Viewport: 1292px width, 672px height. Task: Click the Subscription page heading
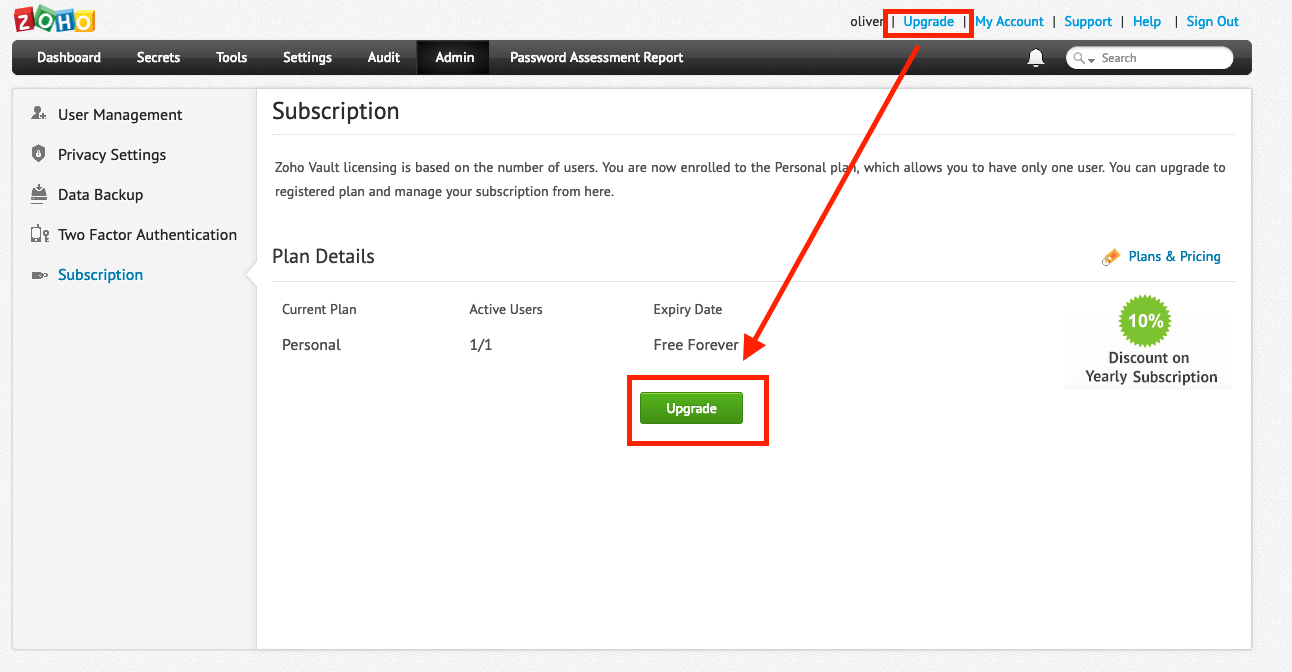[x=336, y=111]
